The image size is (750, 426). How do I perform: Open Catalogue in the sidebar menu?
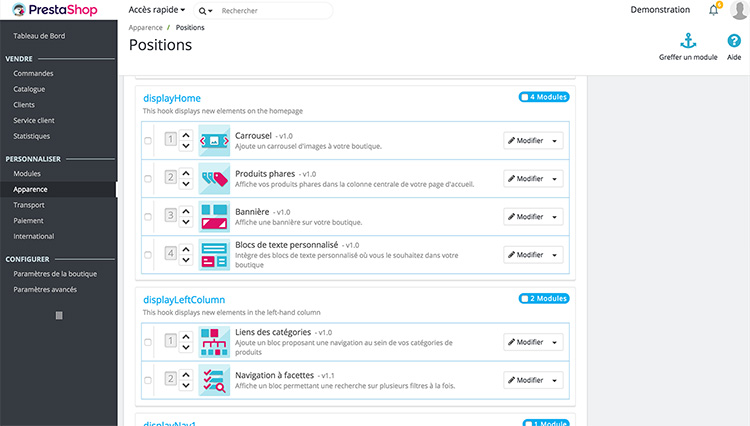pos(29,89)
